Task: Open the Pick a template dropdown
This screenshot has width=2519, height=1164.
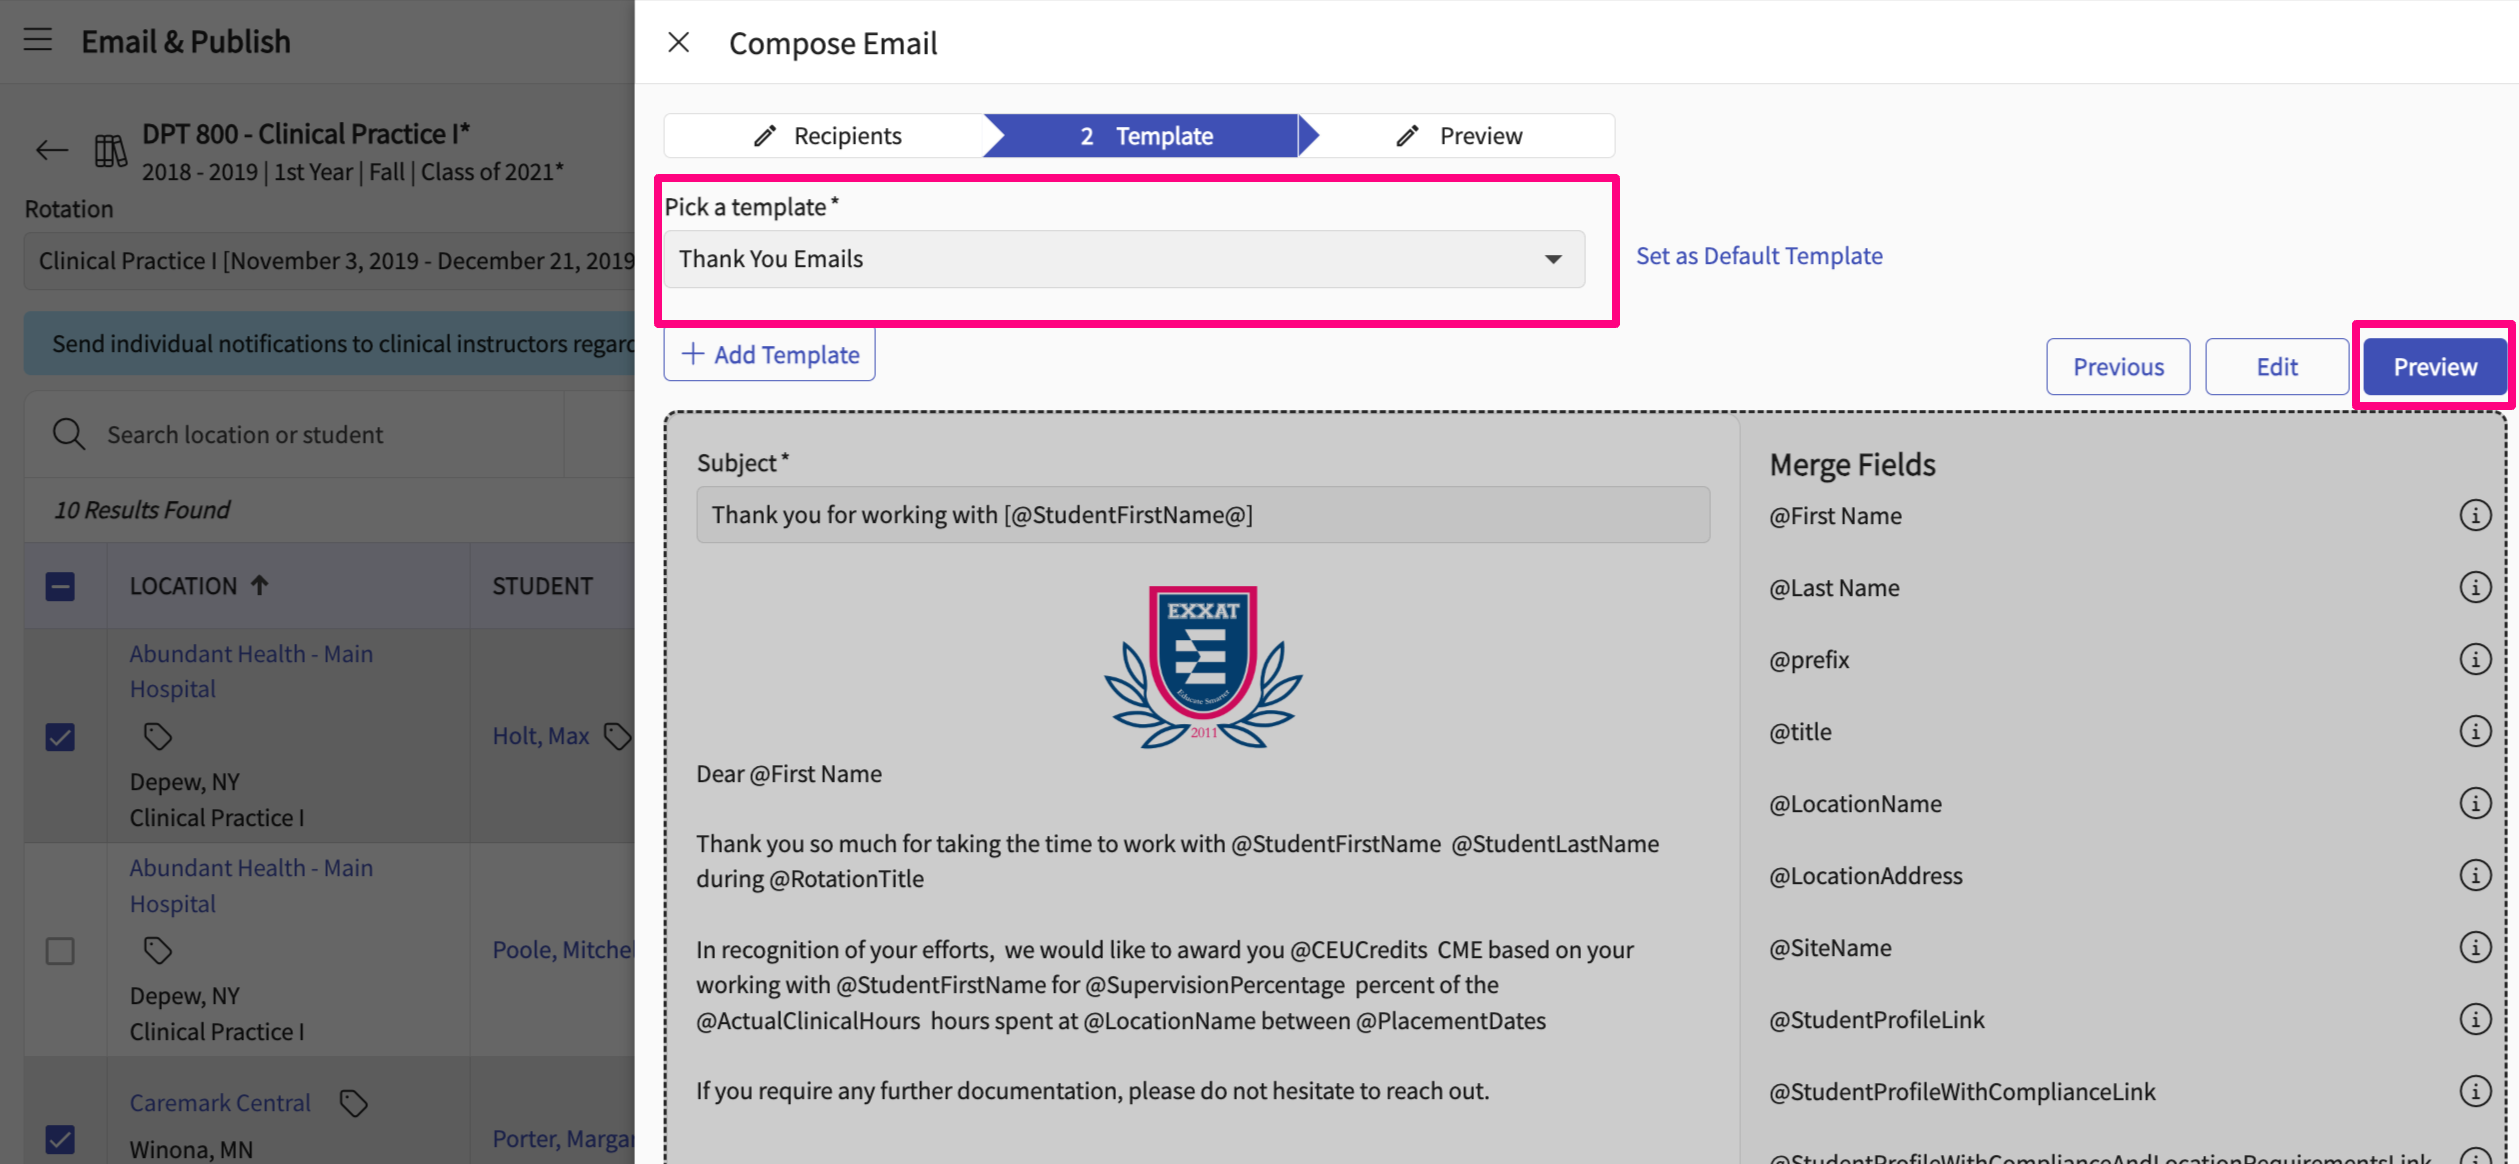Action: tap(1123, 259)
